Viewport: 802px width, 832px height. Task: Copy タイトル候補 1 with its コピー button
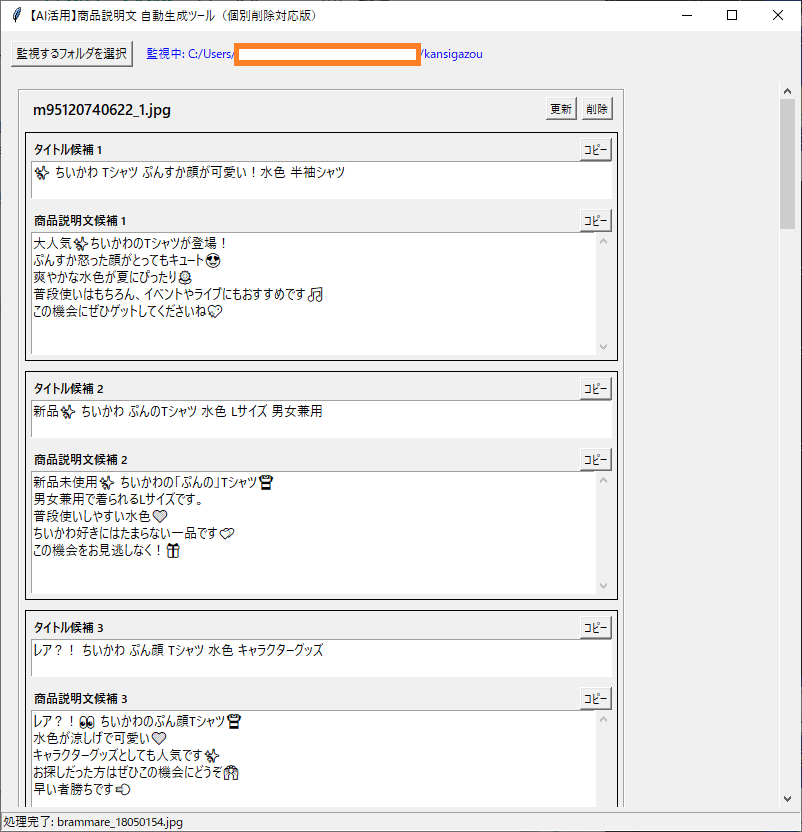(596, 150)
